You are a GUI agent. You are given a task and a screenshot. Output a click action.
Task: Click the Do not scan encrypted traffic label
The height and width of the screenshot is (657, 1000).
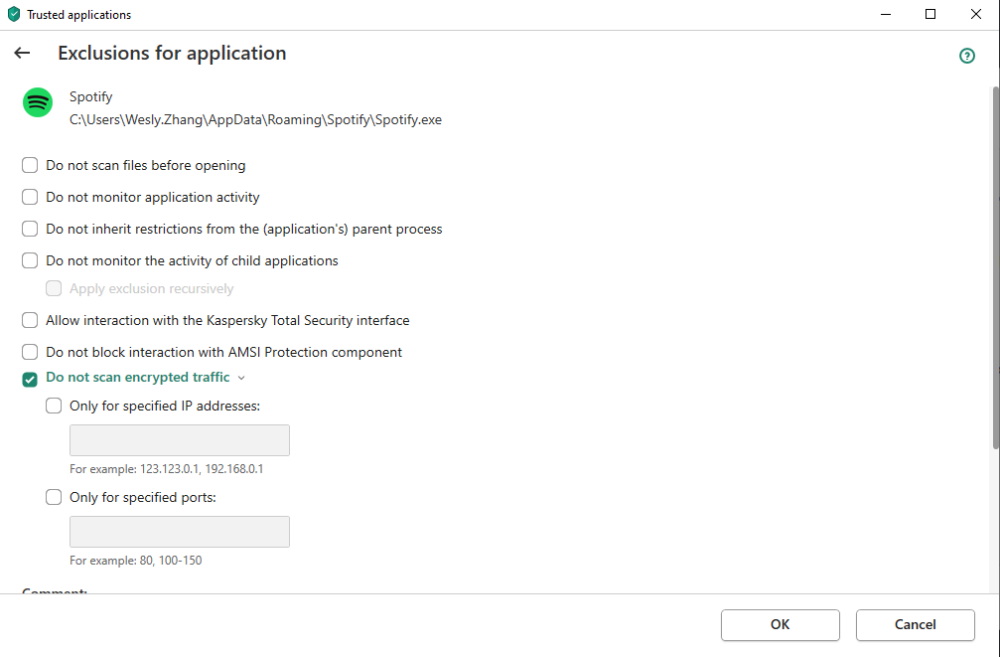(138, 378)
